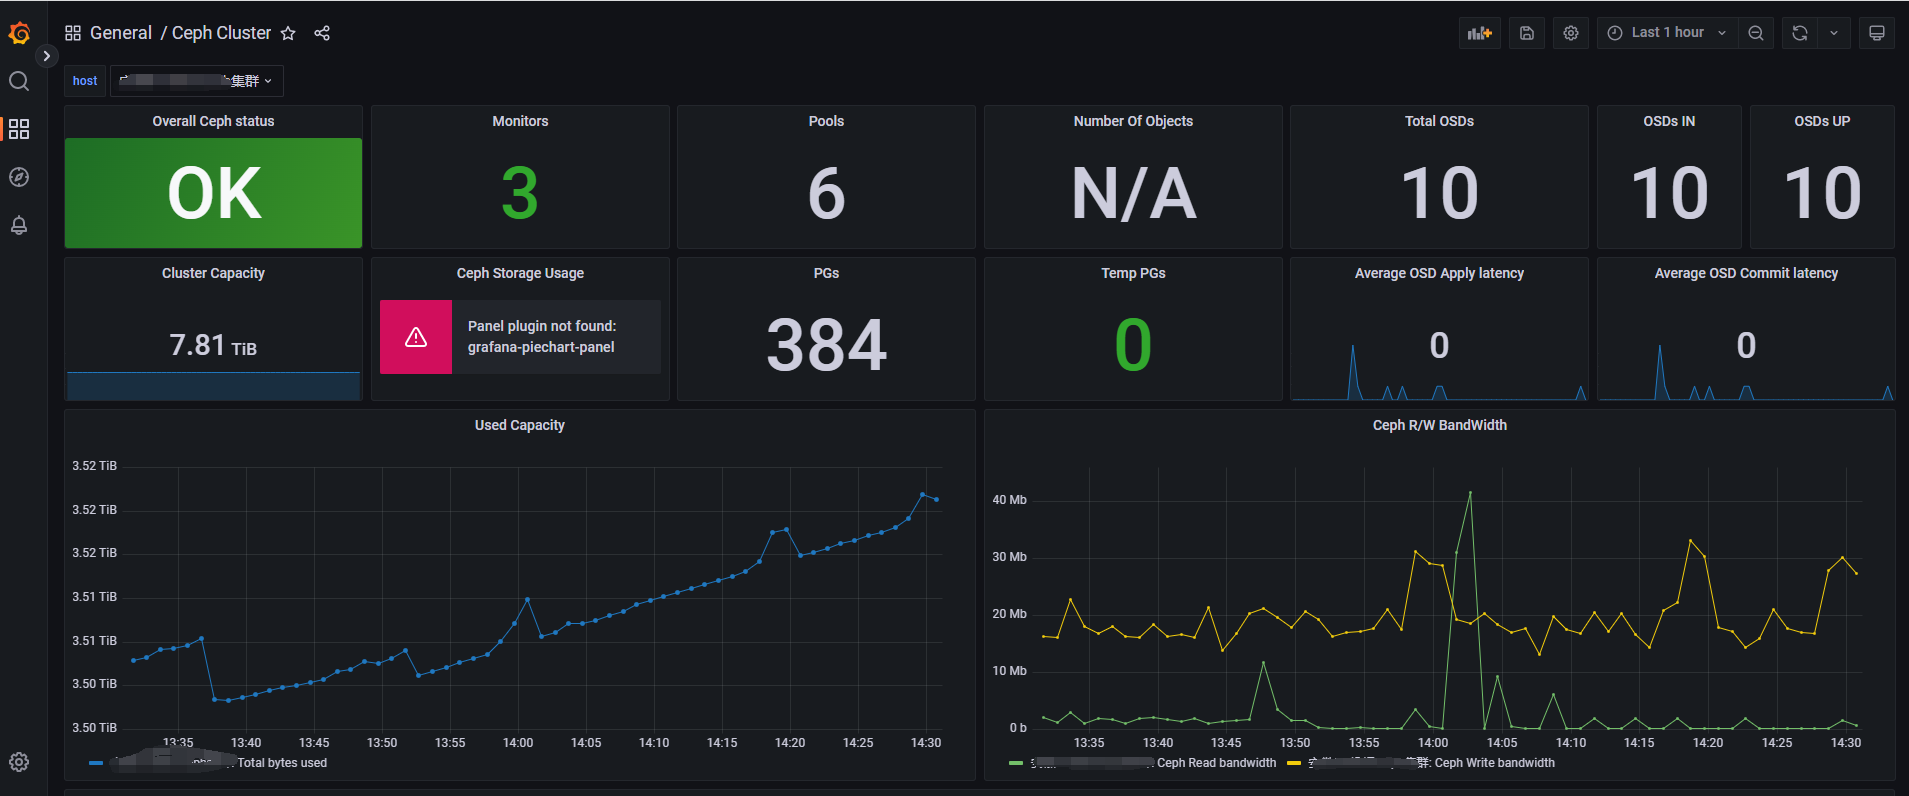Cycle view mode with the monitor icon
This screenshot has height=796, width=1909.
pos(1877,33)
